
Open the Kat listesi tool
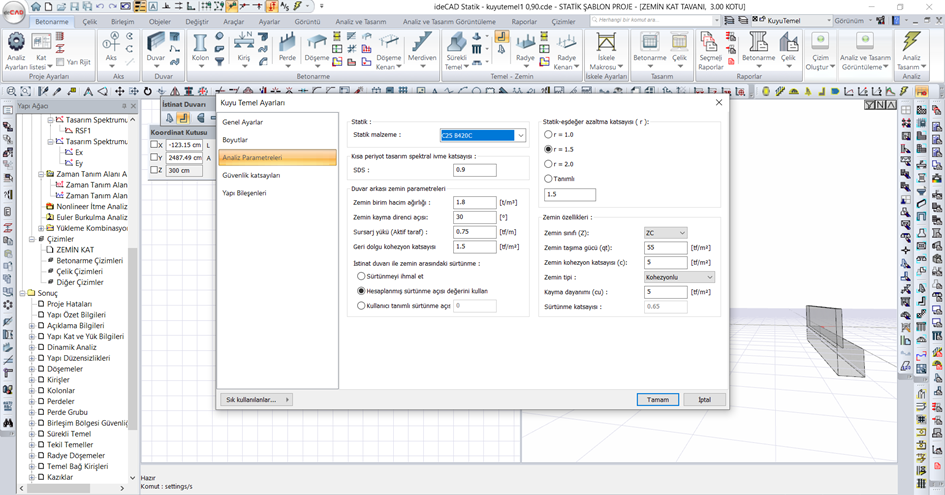click(41, 48)
